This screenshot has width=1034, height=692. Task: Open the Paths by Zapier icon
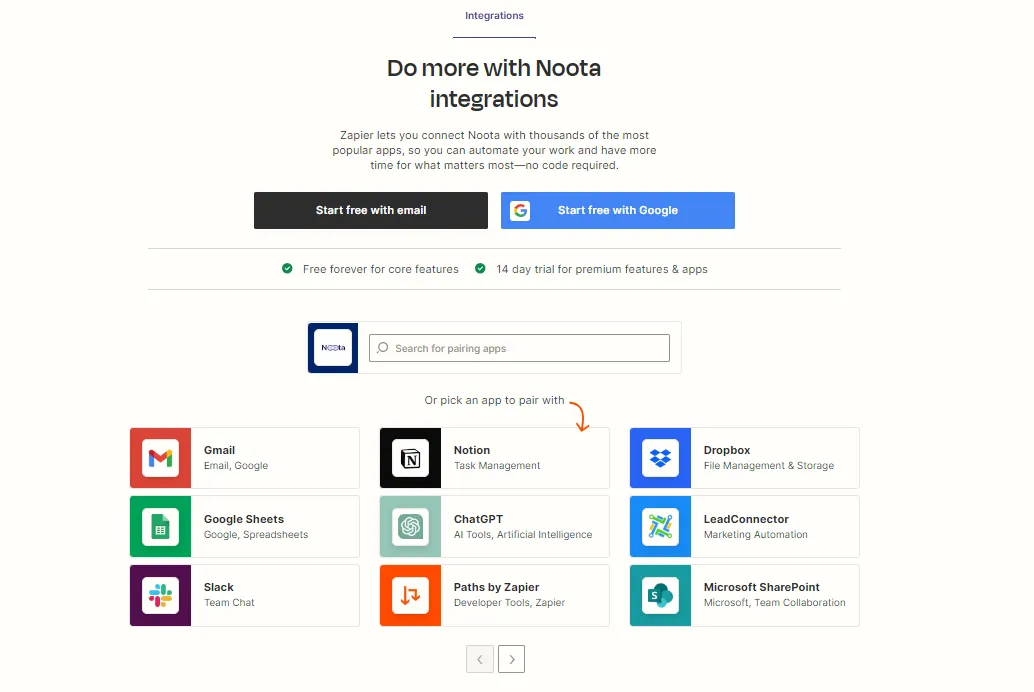(410, 595)
